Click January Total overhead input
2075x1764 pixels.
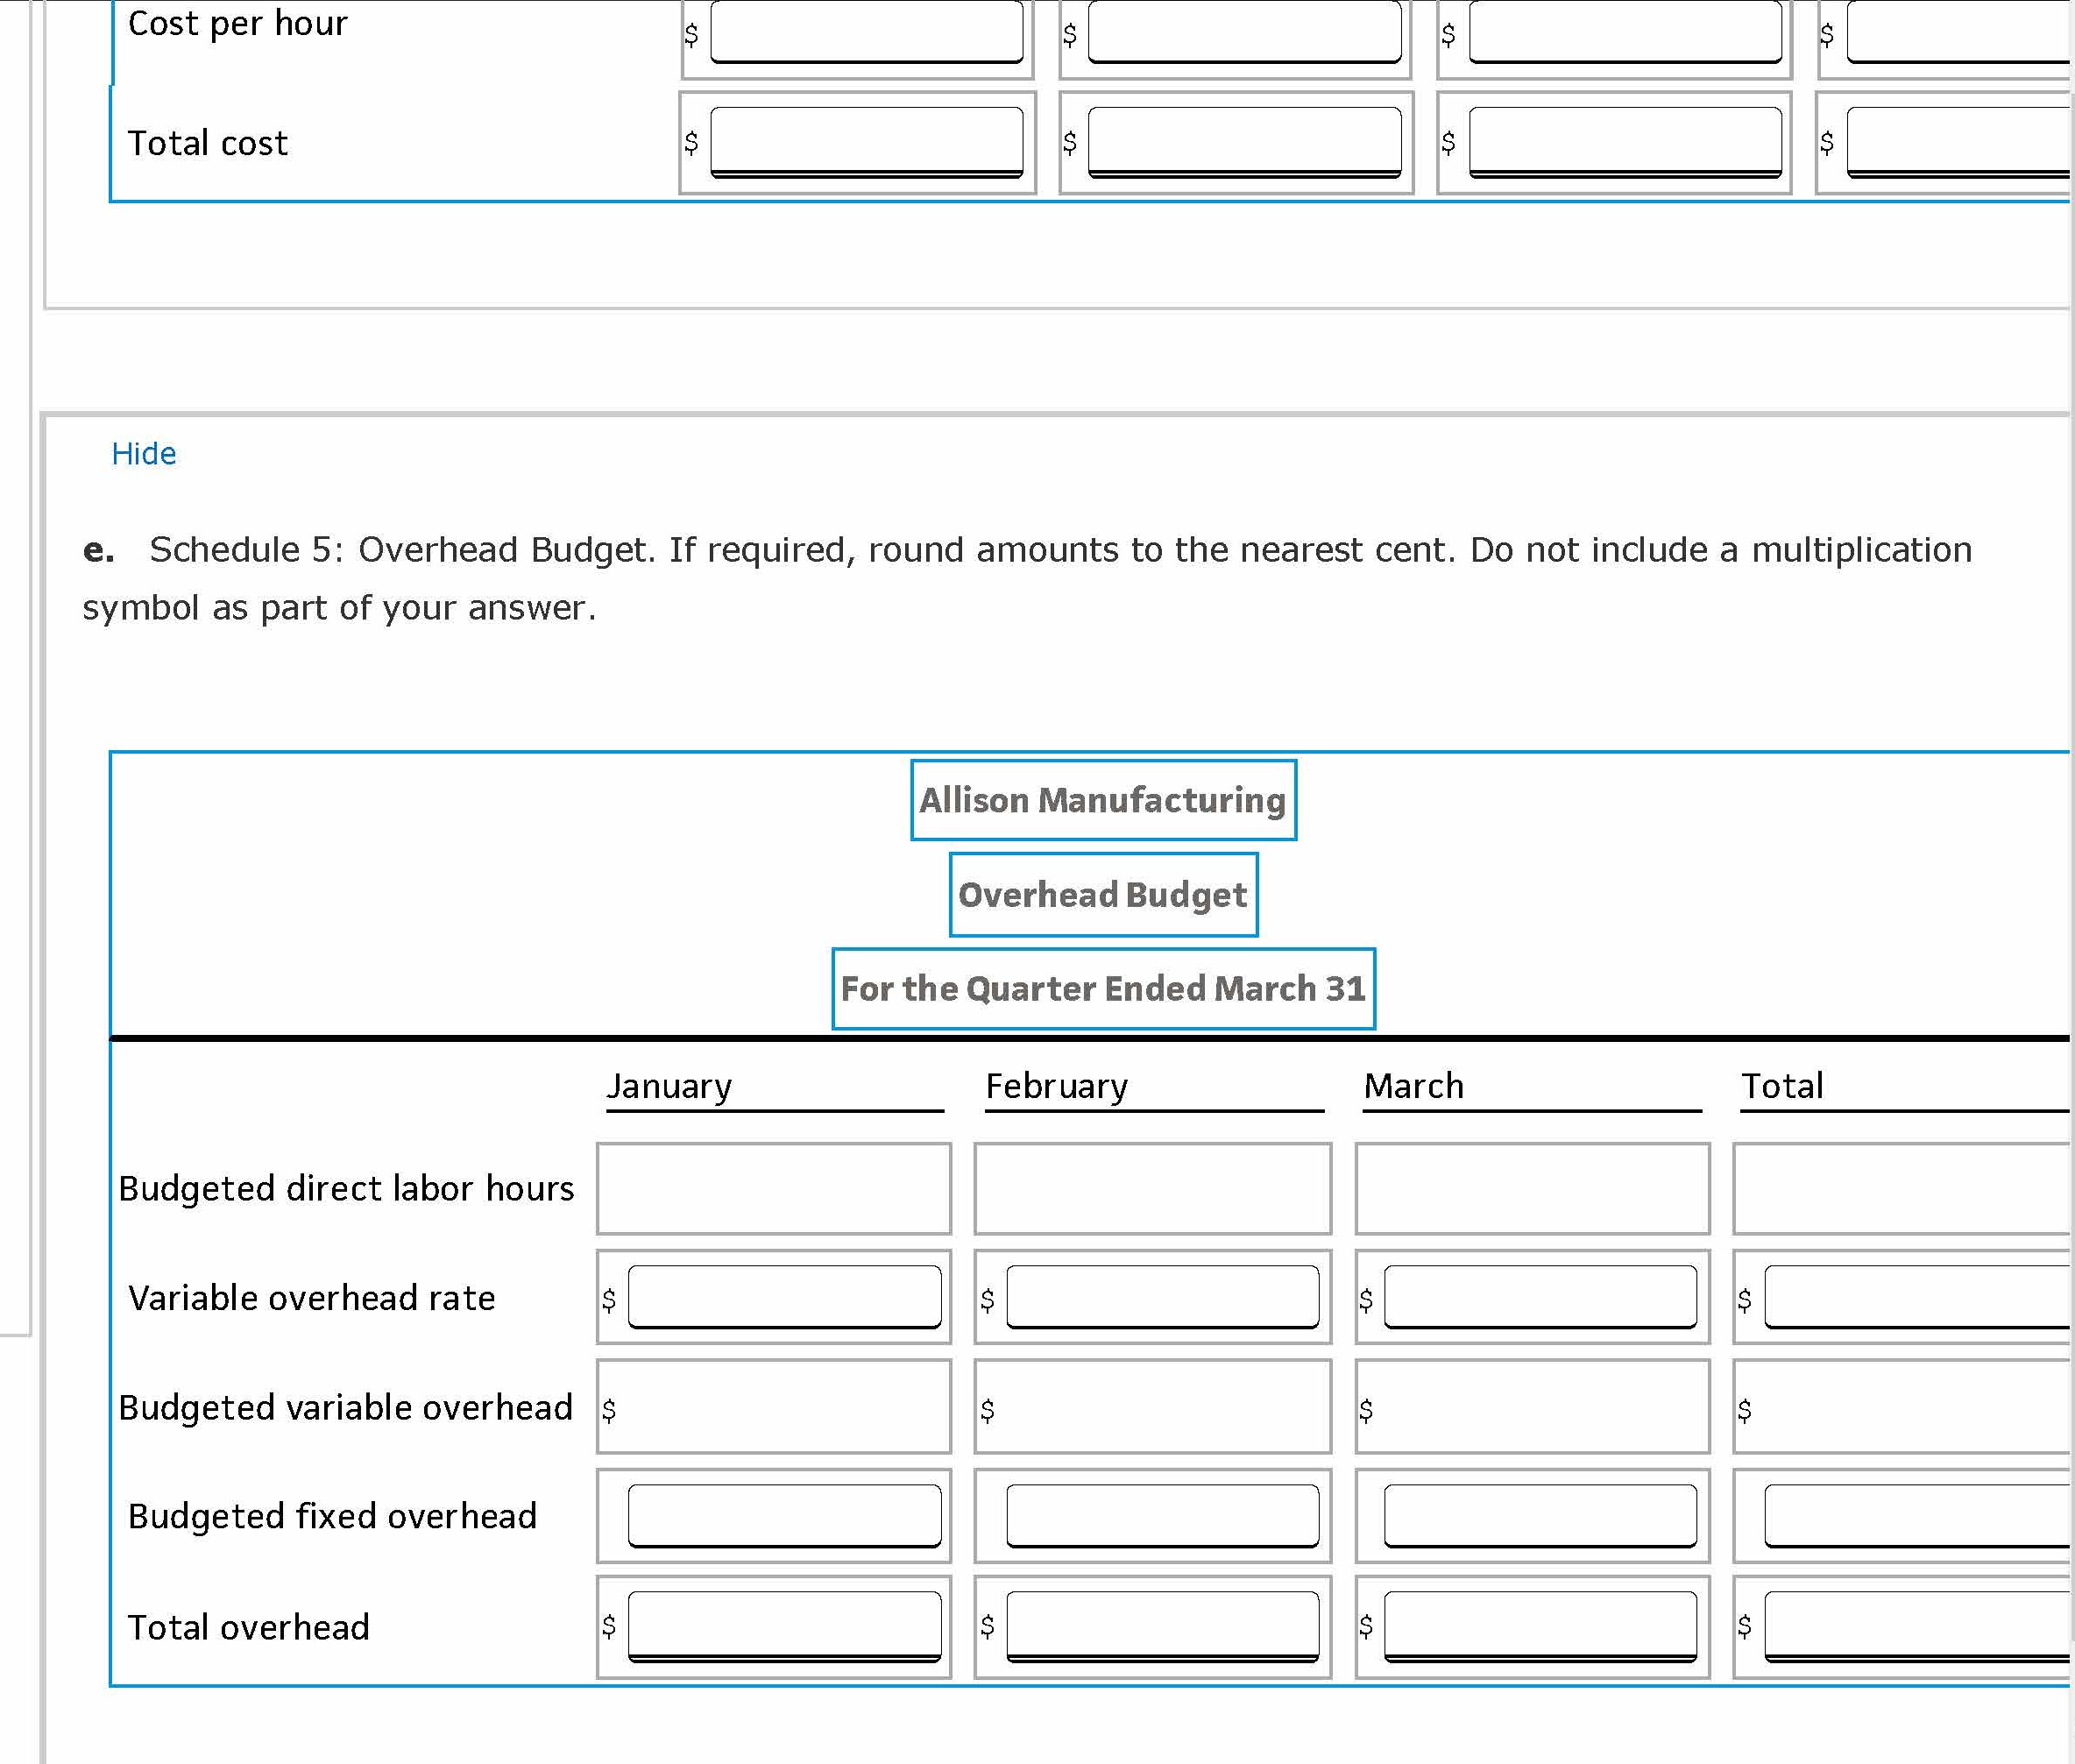784,1625
